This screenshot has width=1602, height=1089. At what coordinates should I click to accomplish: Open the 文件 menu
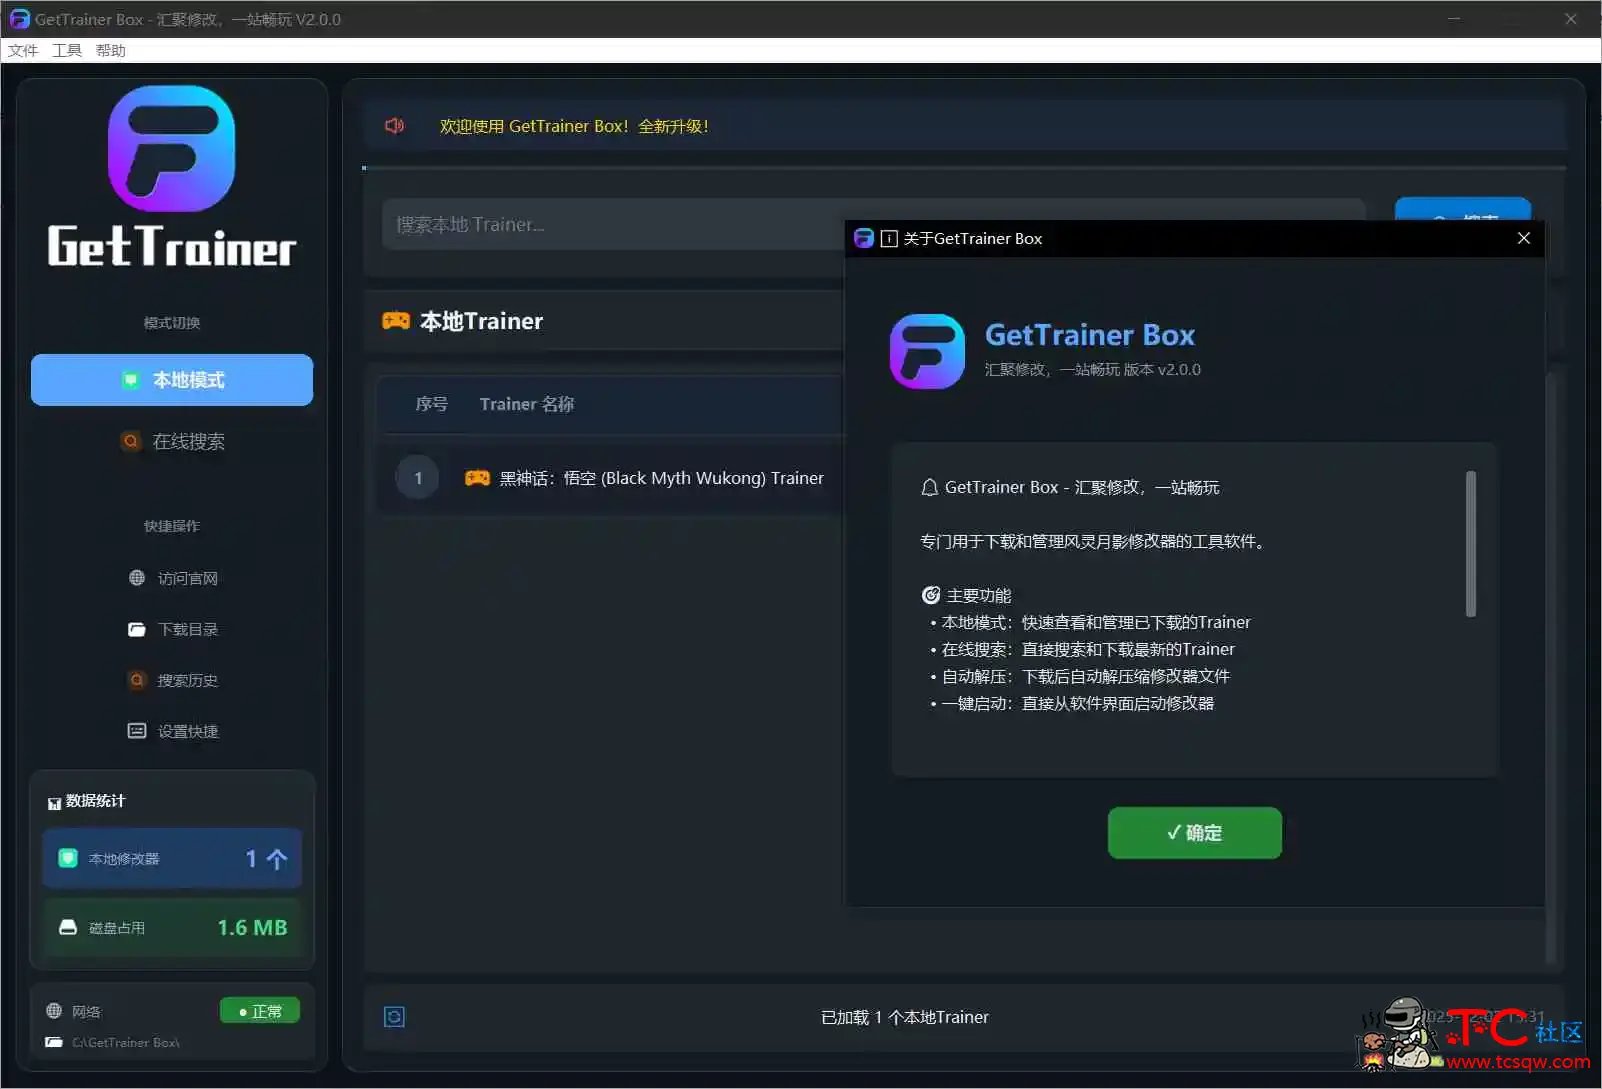click(22, 50)
